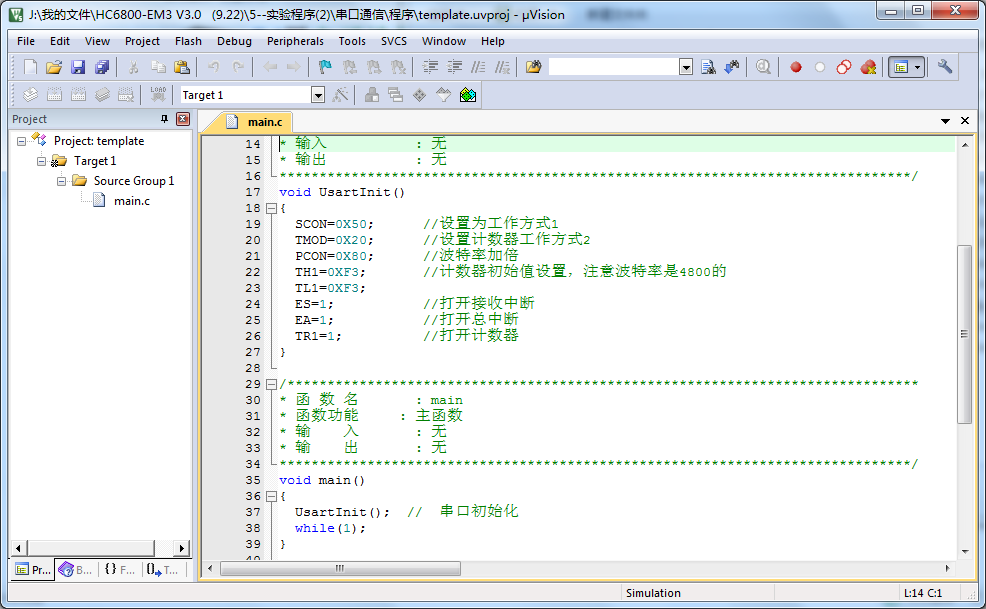Open the Peripherals menu
The height and width of the screenshot is (609, 986).
(295, 41)
